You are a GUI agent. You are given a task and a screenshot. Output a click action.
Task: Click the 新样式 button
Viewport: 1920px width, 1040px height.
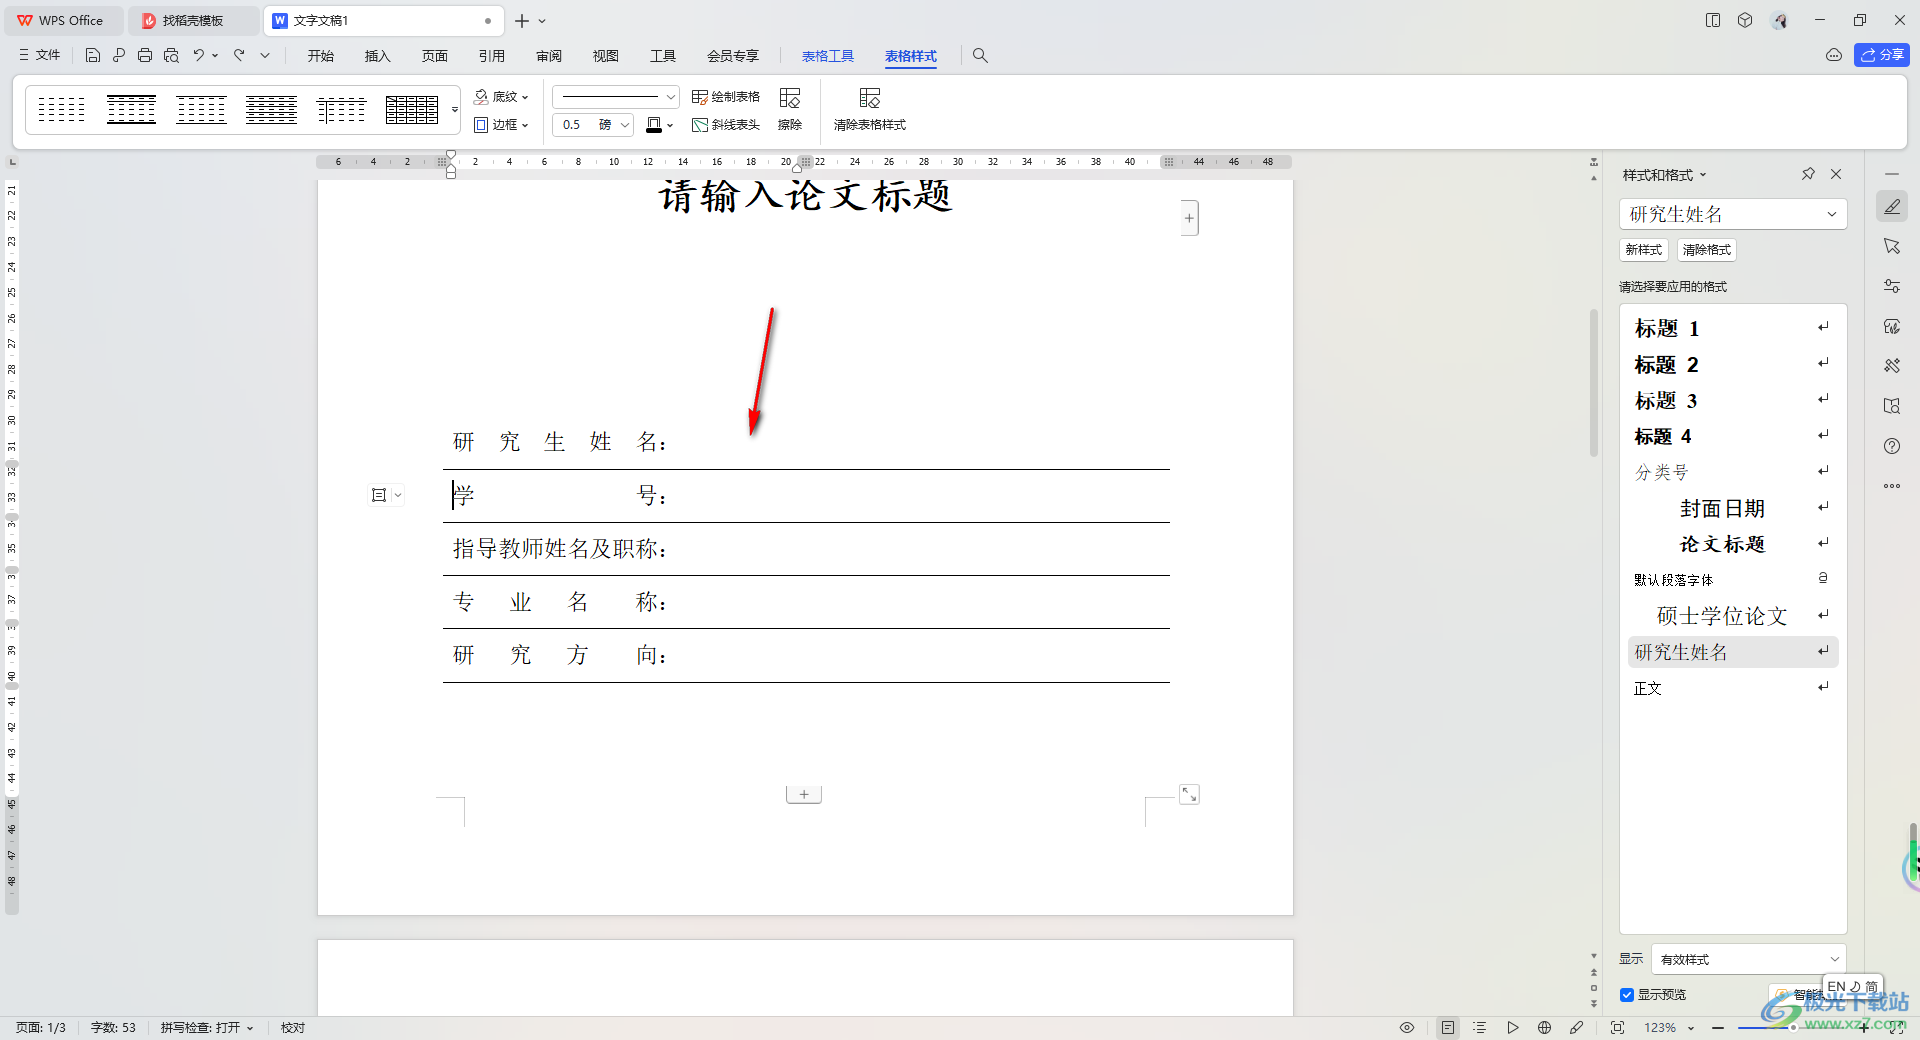(1643, 250)
